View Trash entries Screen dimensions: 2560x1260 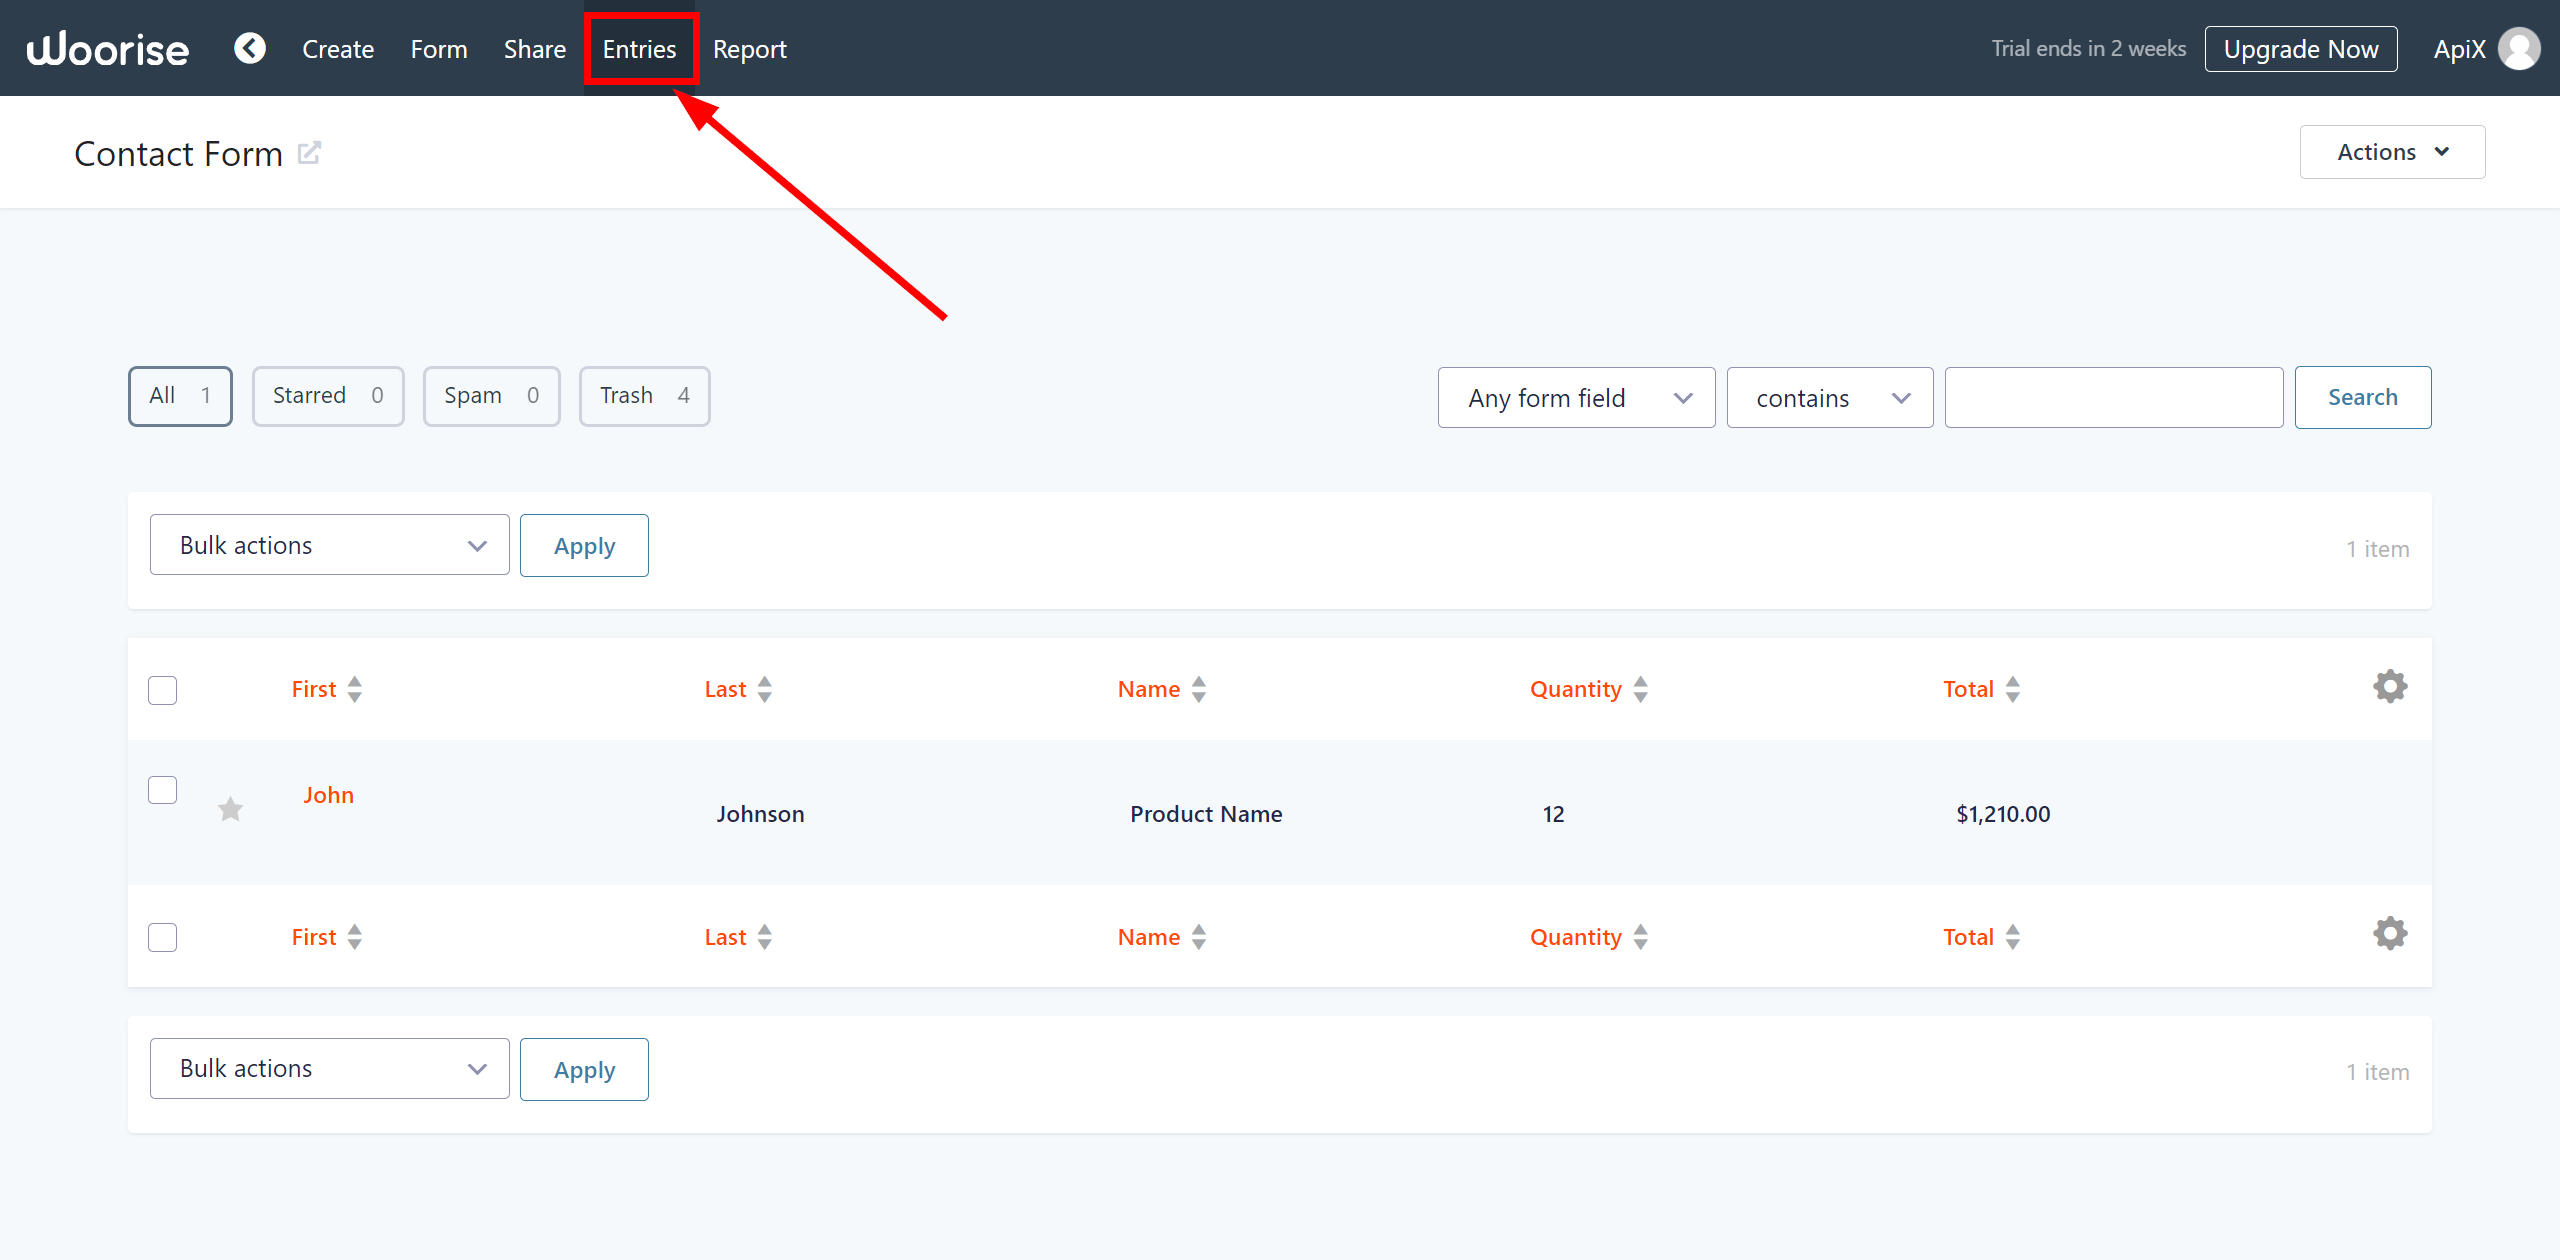644,396
